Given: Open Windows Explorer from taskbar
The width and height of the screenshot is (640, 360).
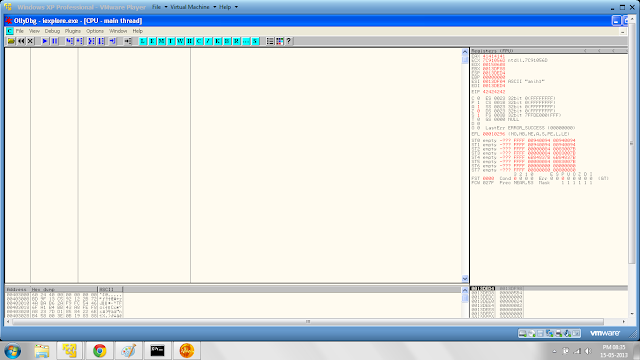Looking at the screenshot, I should pos(41,351).
